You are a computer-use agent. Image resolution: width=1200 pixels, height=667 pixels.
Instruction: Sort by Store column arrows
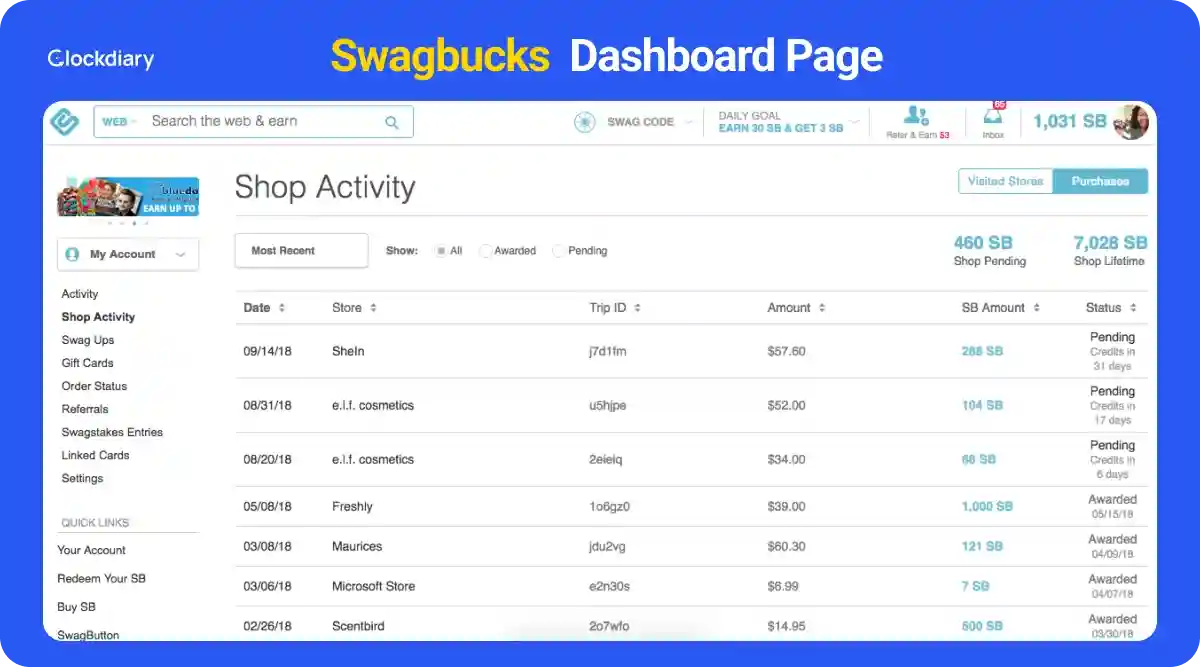(373, 308)
